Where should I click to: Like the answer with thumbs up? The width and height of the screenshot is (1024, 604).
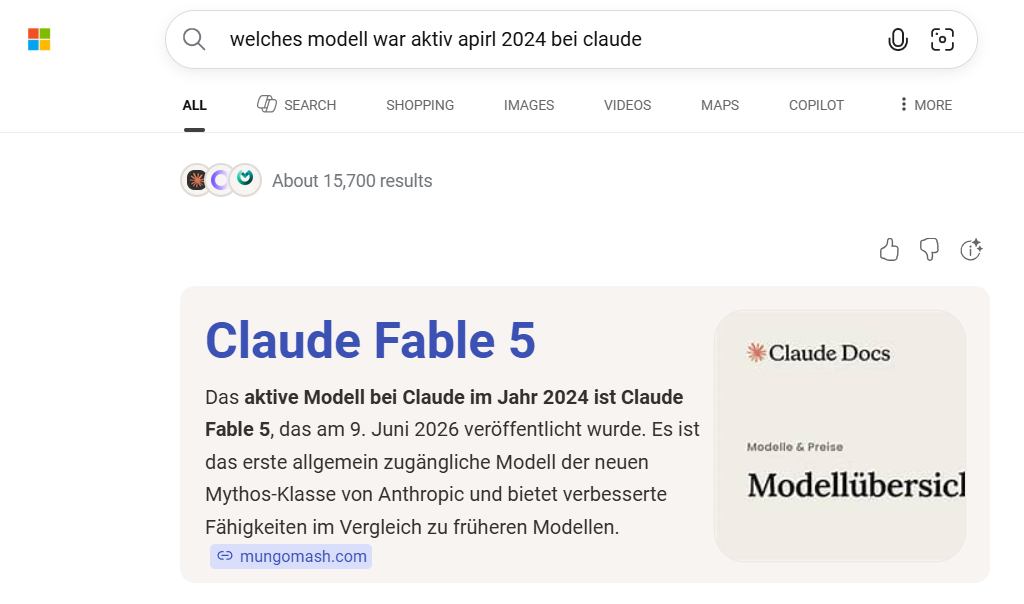(889, 249)
